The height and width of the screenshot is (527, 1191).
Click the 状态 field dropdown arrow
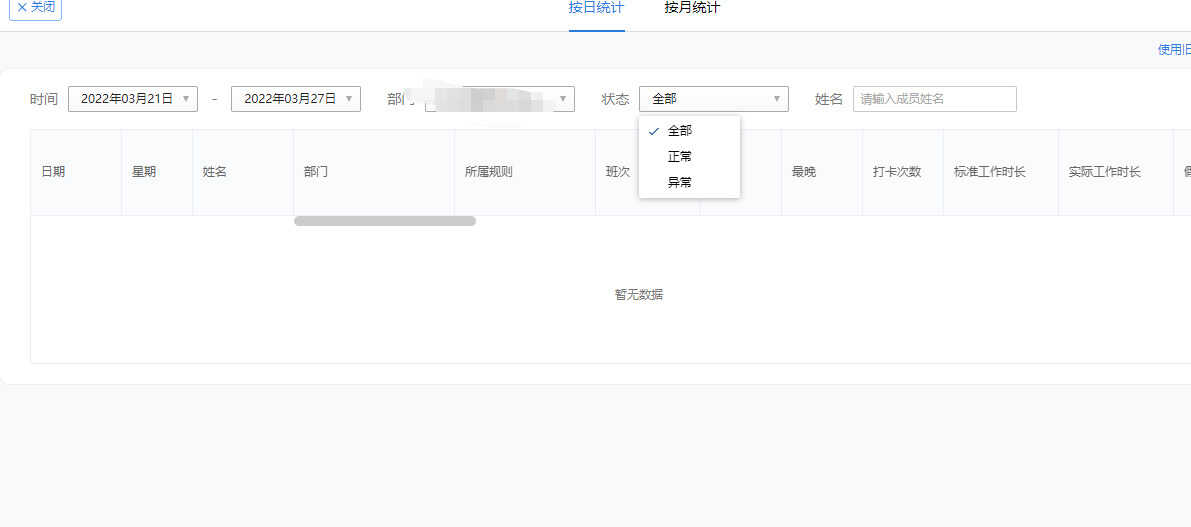click(776, 99)
